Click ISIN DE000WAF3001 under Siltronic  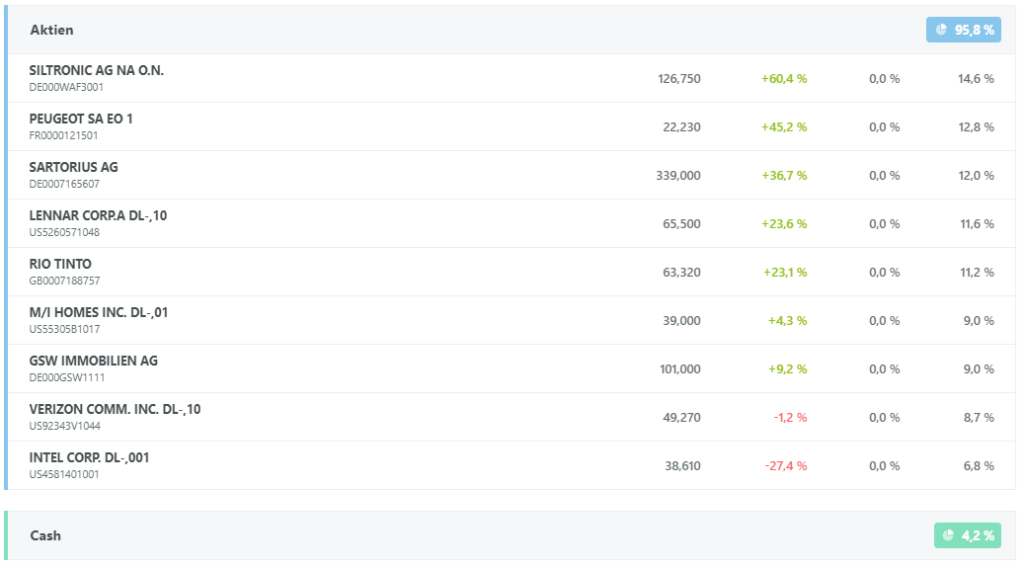tap(67, 87)
